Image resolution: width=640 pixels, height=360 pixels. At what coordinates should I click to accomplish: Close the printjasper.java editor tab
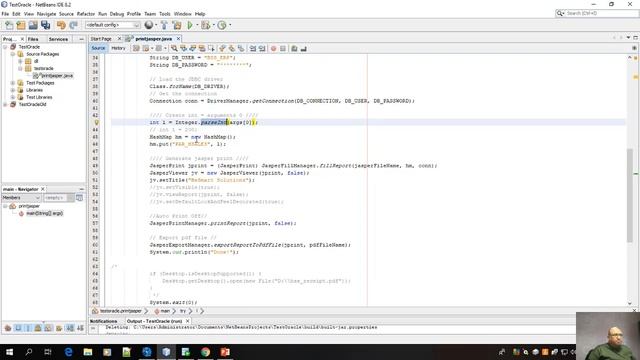pyautogui.click(x=178, y=39)
